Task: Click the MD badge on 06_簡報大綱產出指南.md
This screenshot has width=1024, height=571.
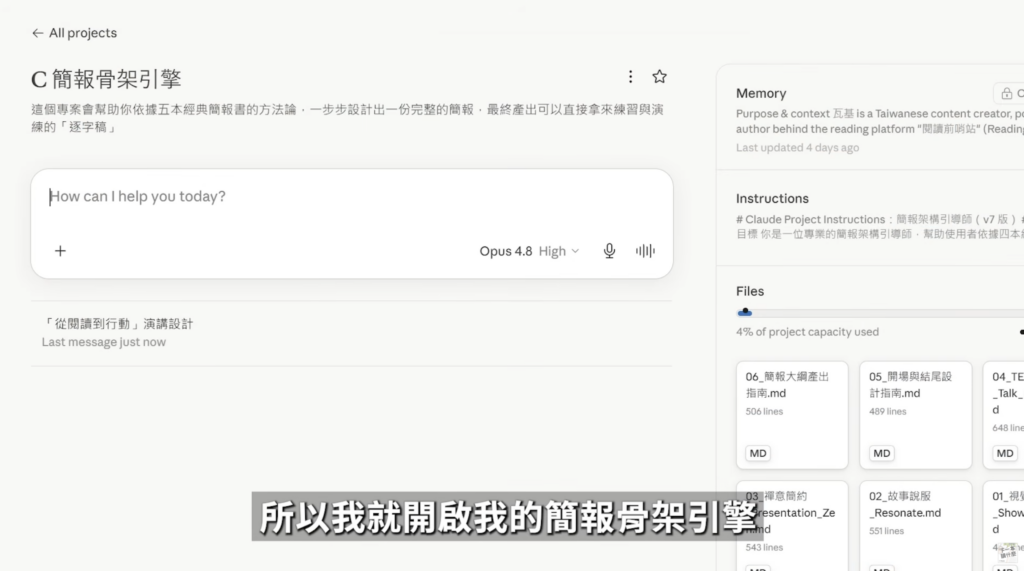Action: pos(758,453)
